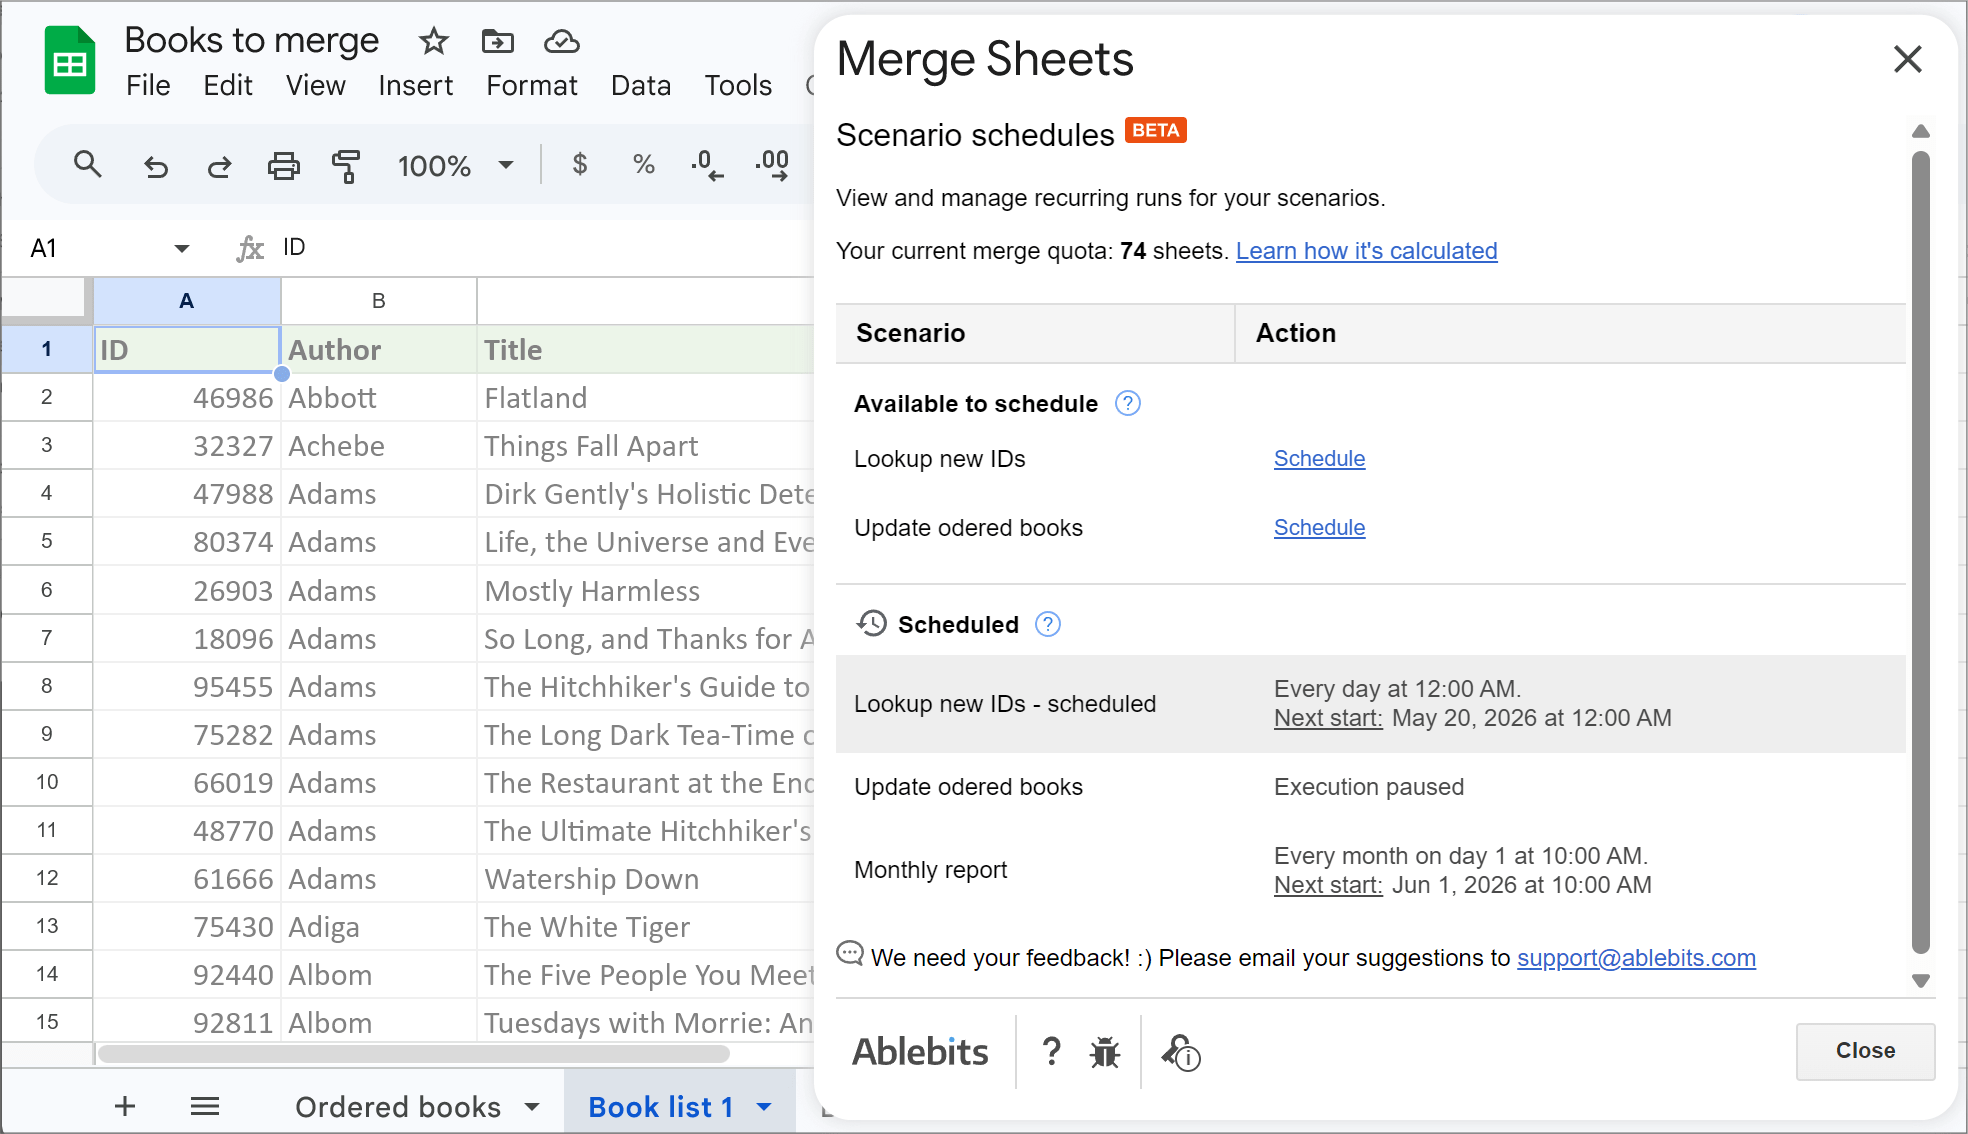The width and height of the screenshot is (1968, 1134).
Task: Undo the last action
Action: 155,165
